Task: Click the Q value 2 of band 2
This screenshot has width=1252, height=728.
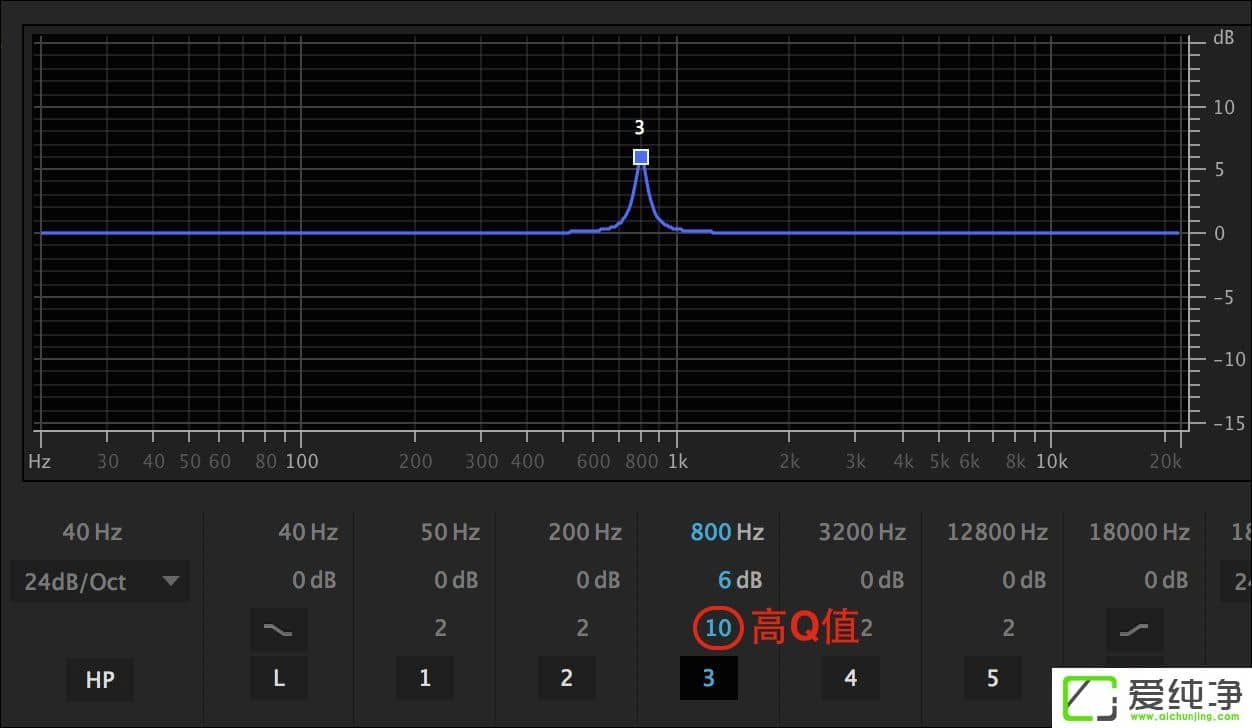Action: (x=582, y=628)
